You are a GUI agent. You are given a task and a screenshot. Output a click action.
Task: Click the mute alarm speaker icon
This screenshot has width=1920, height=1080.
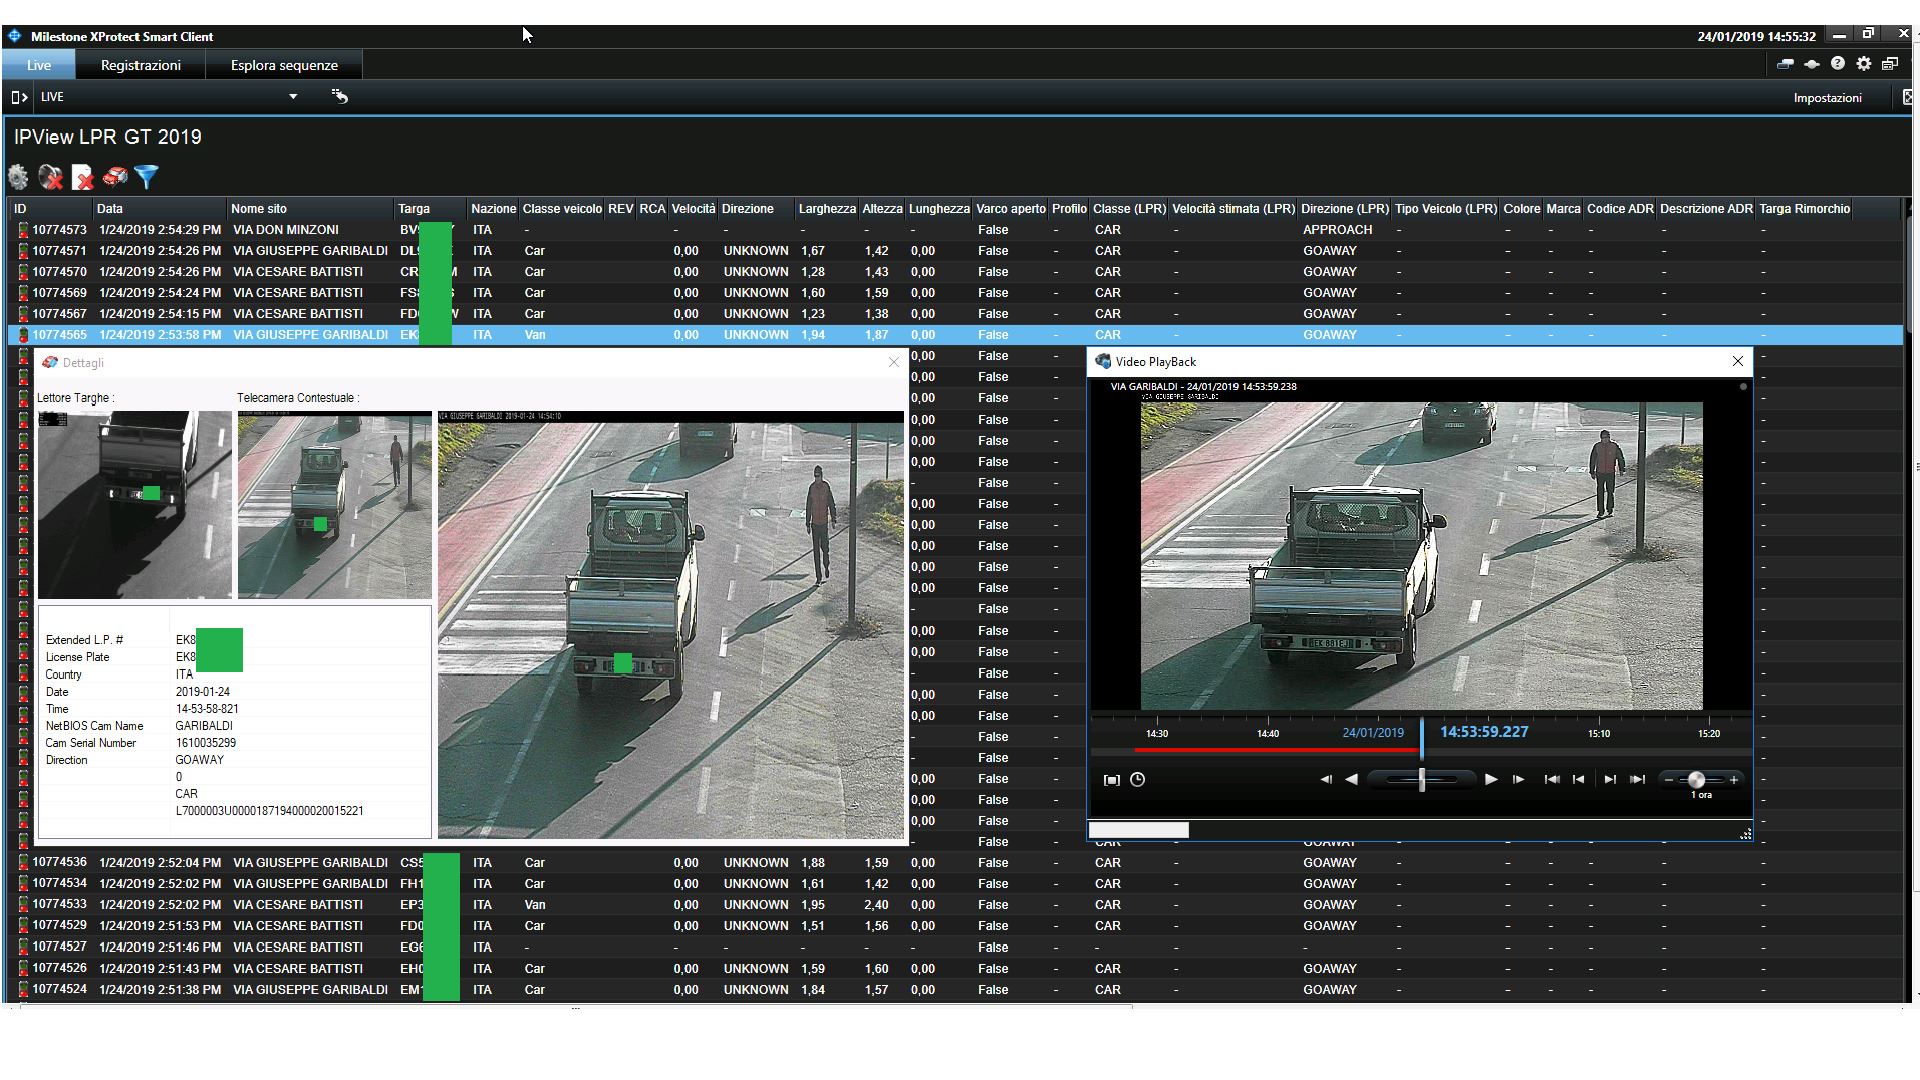pyautogui.click(x=50, y=177)
